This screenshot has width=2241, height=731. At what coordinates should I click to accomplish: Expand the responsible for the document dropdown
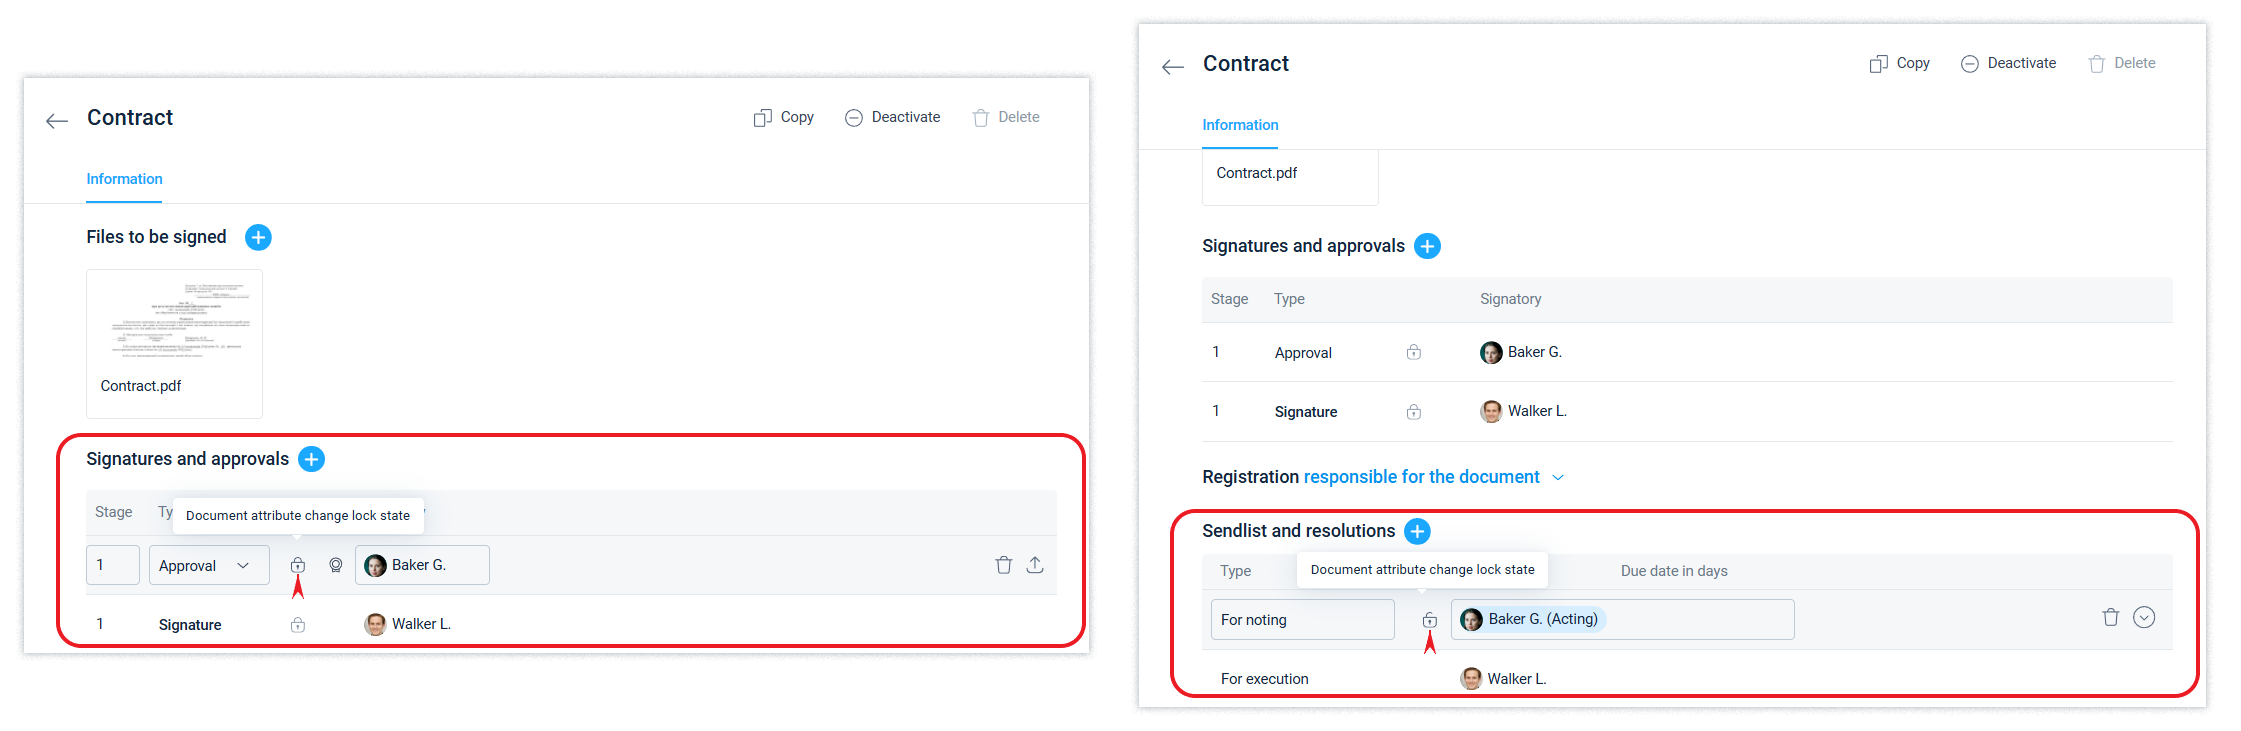(1557, 478)
